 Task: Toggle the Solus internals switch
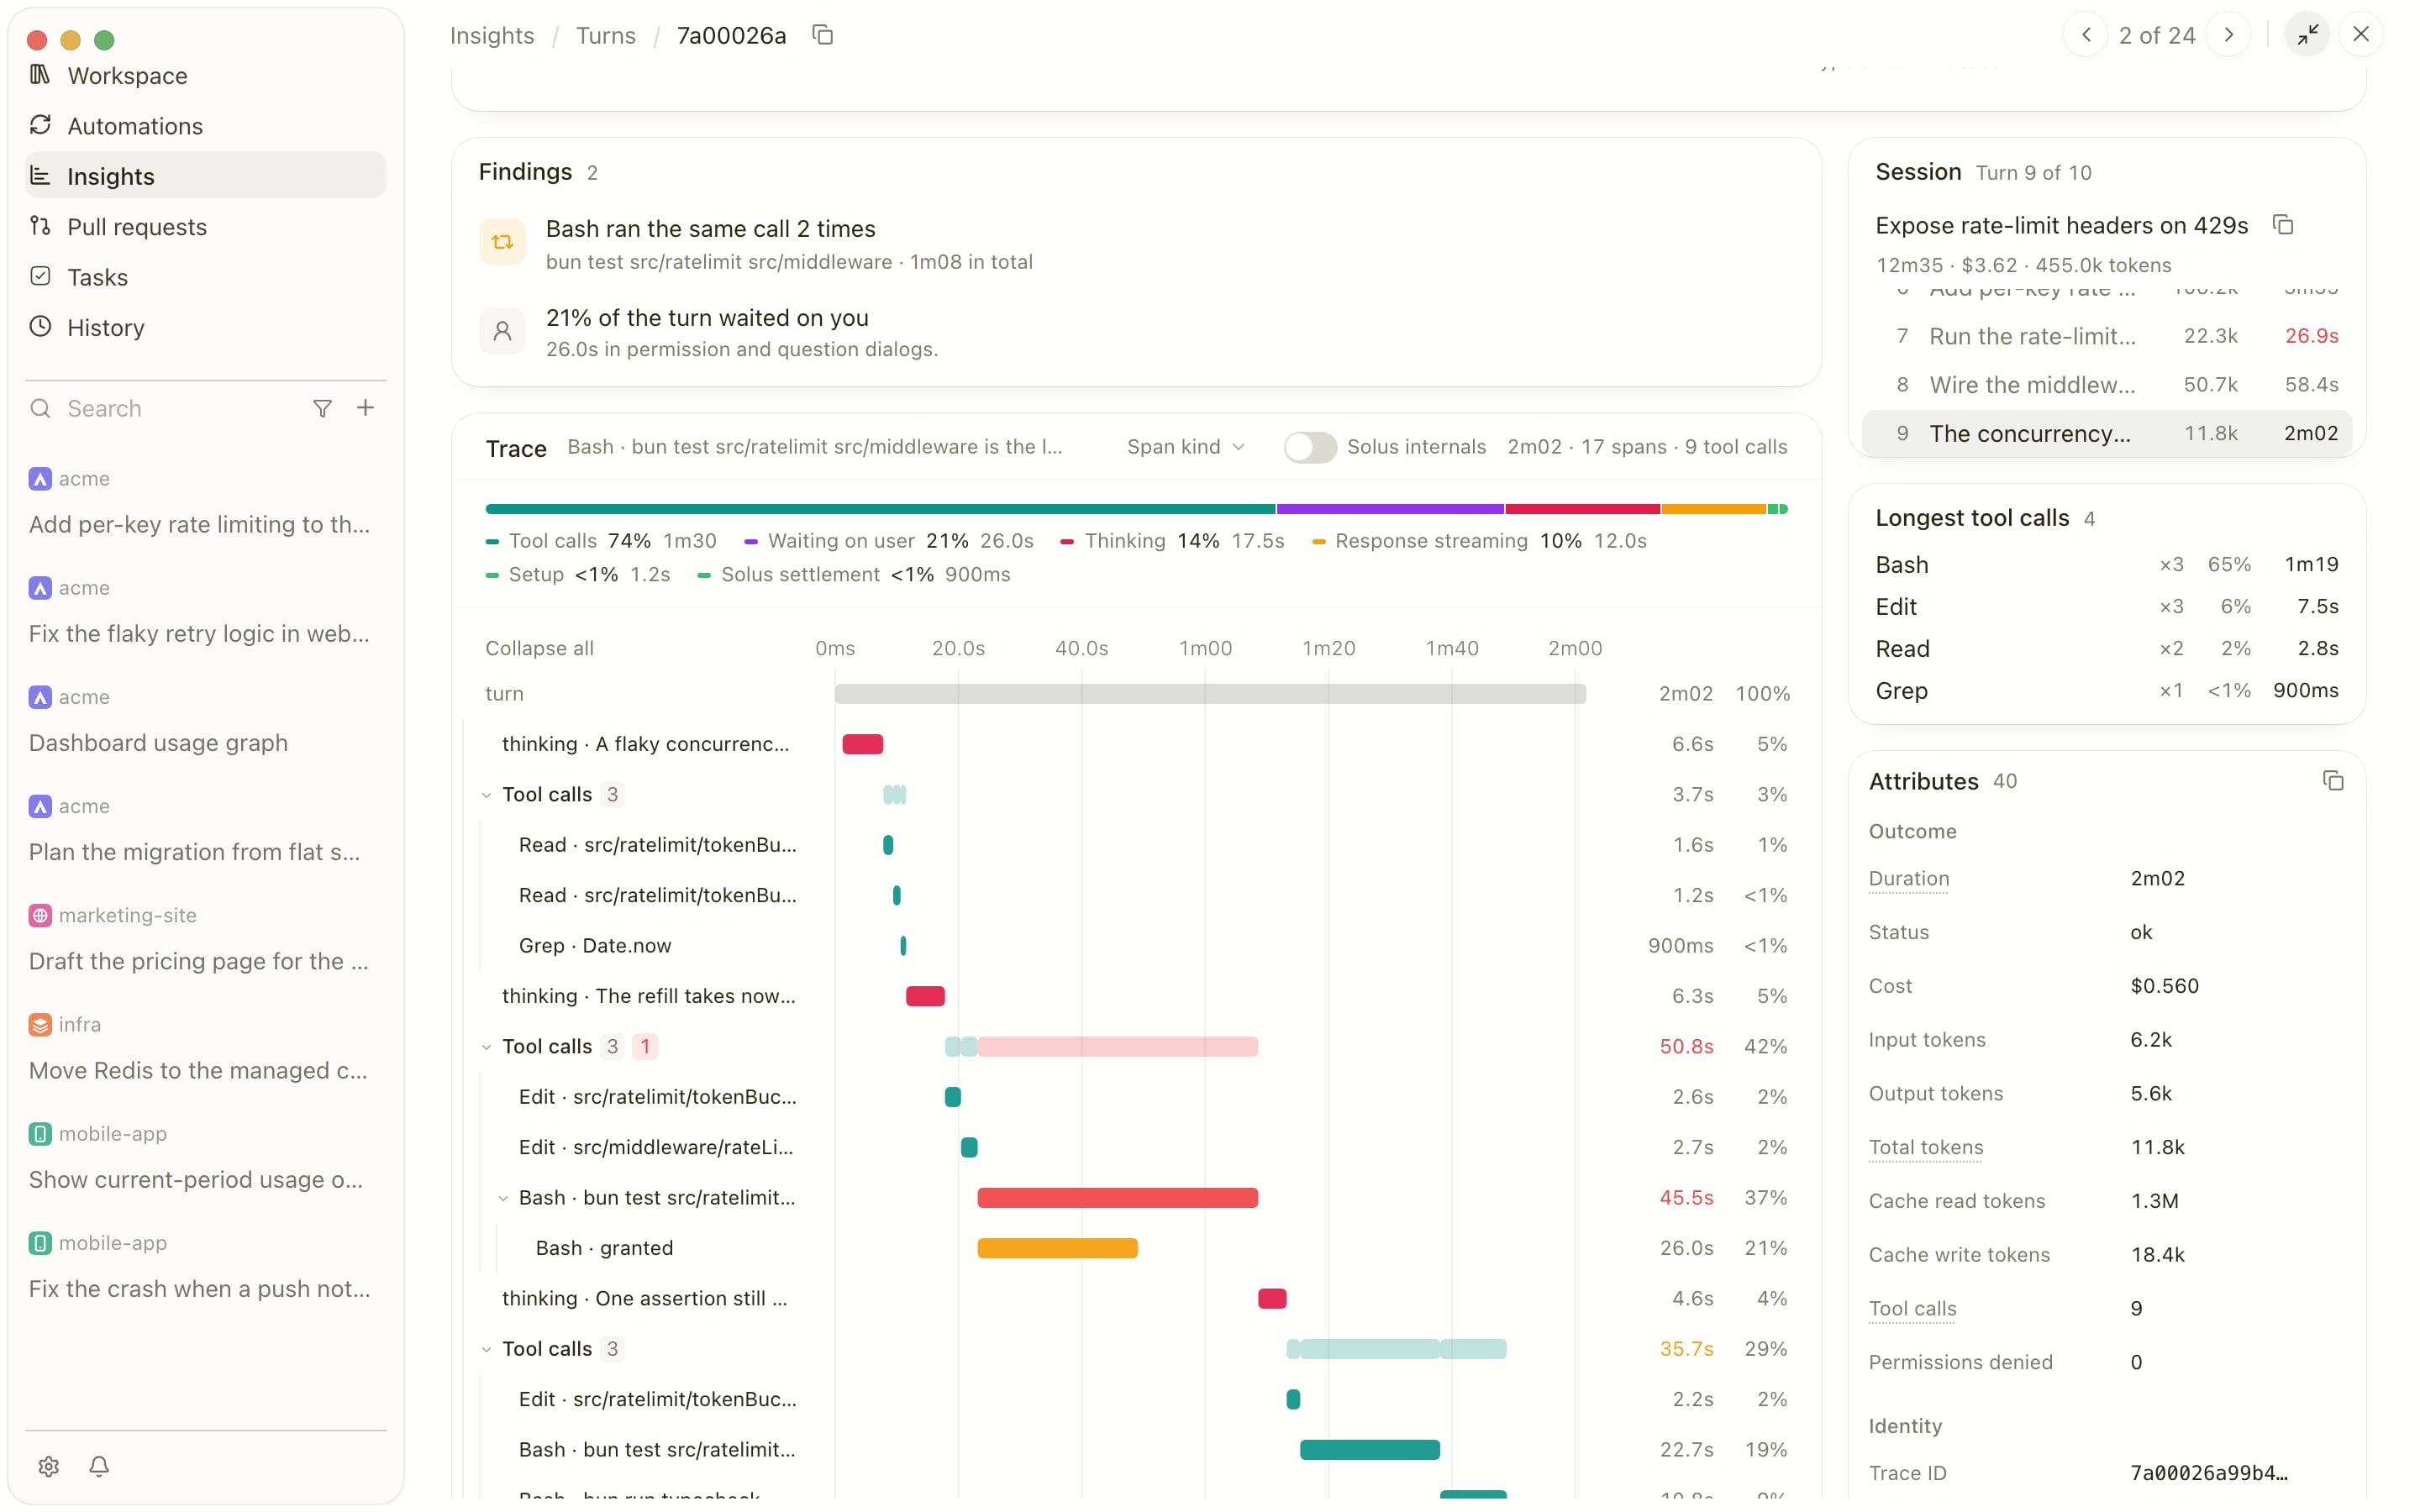click(x=1310, y=447)
